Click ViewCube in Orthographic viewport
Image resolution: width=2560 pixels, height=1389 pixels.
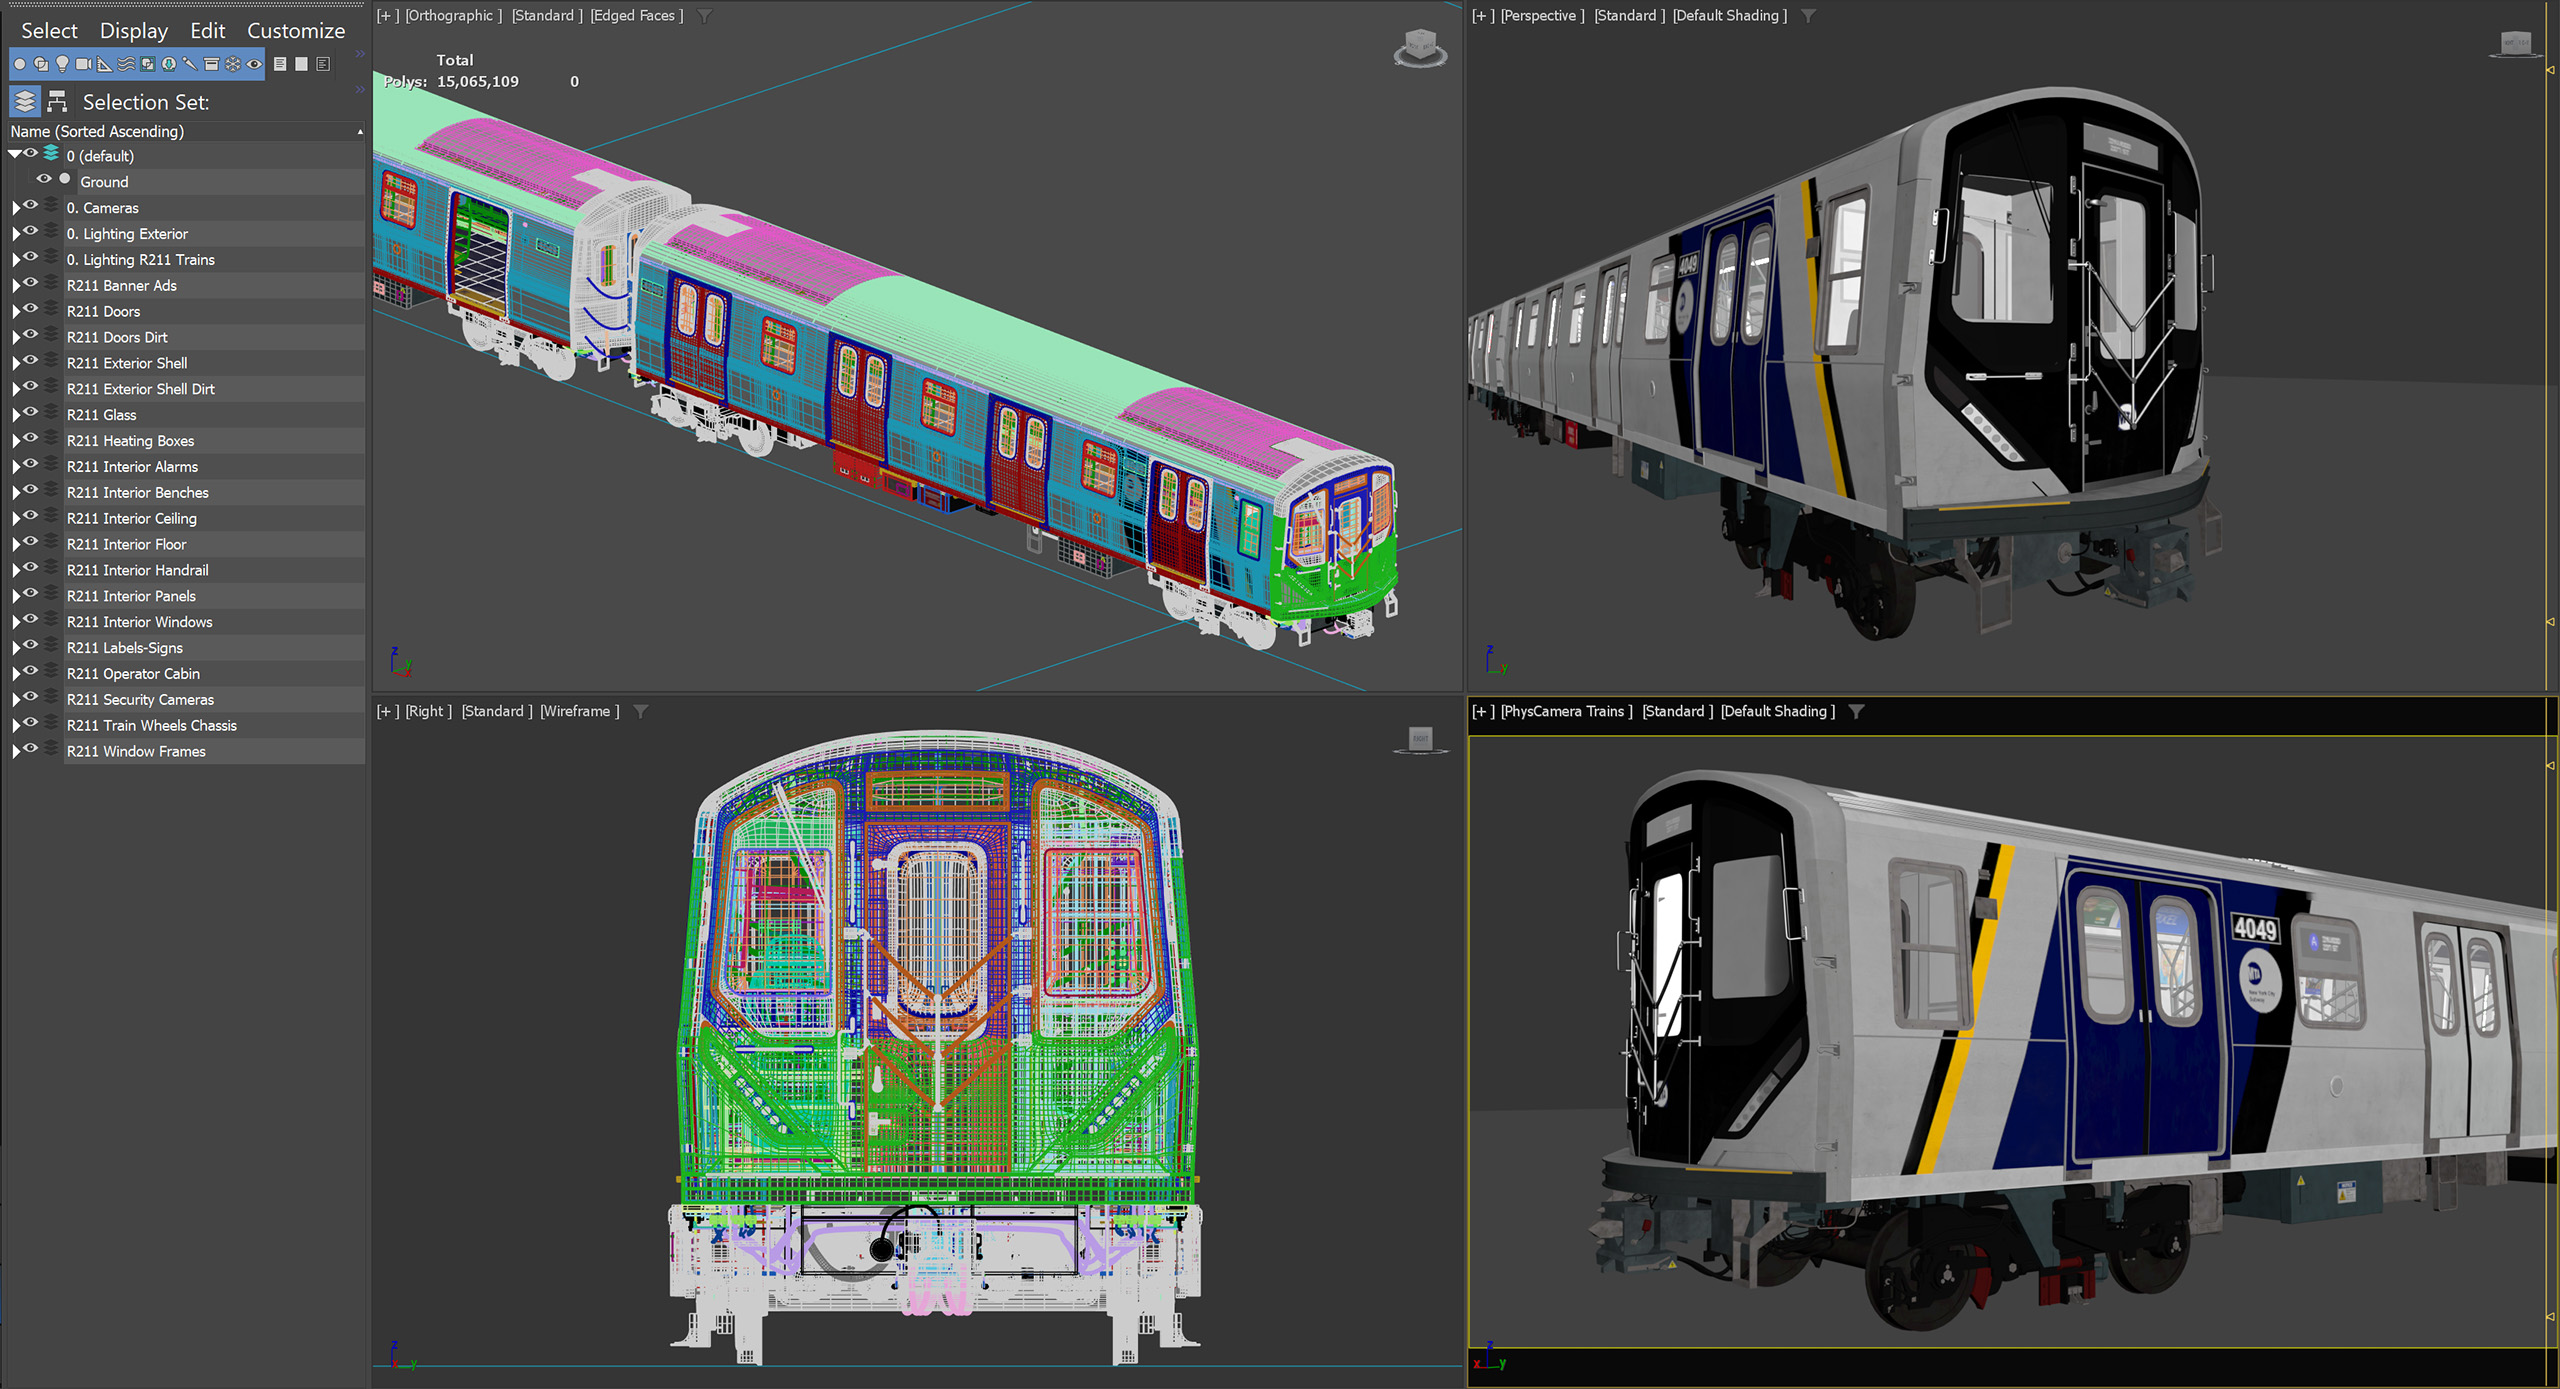coord(1420,47)
